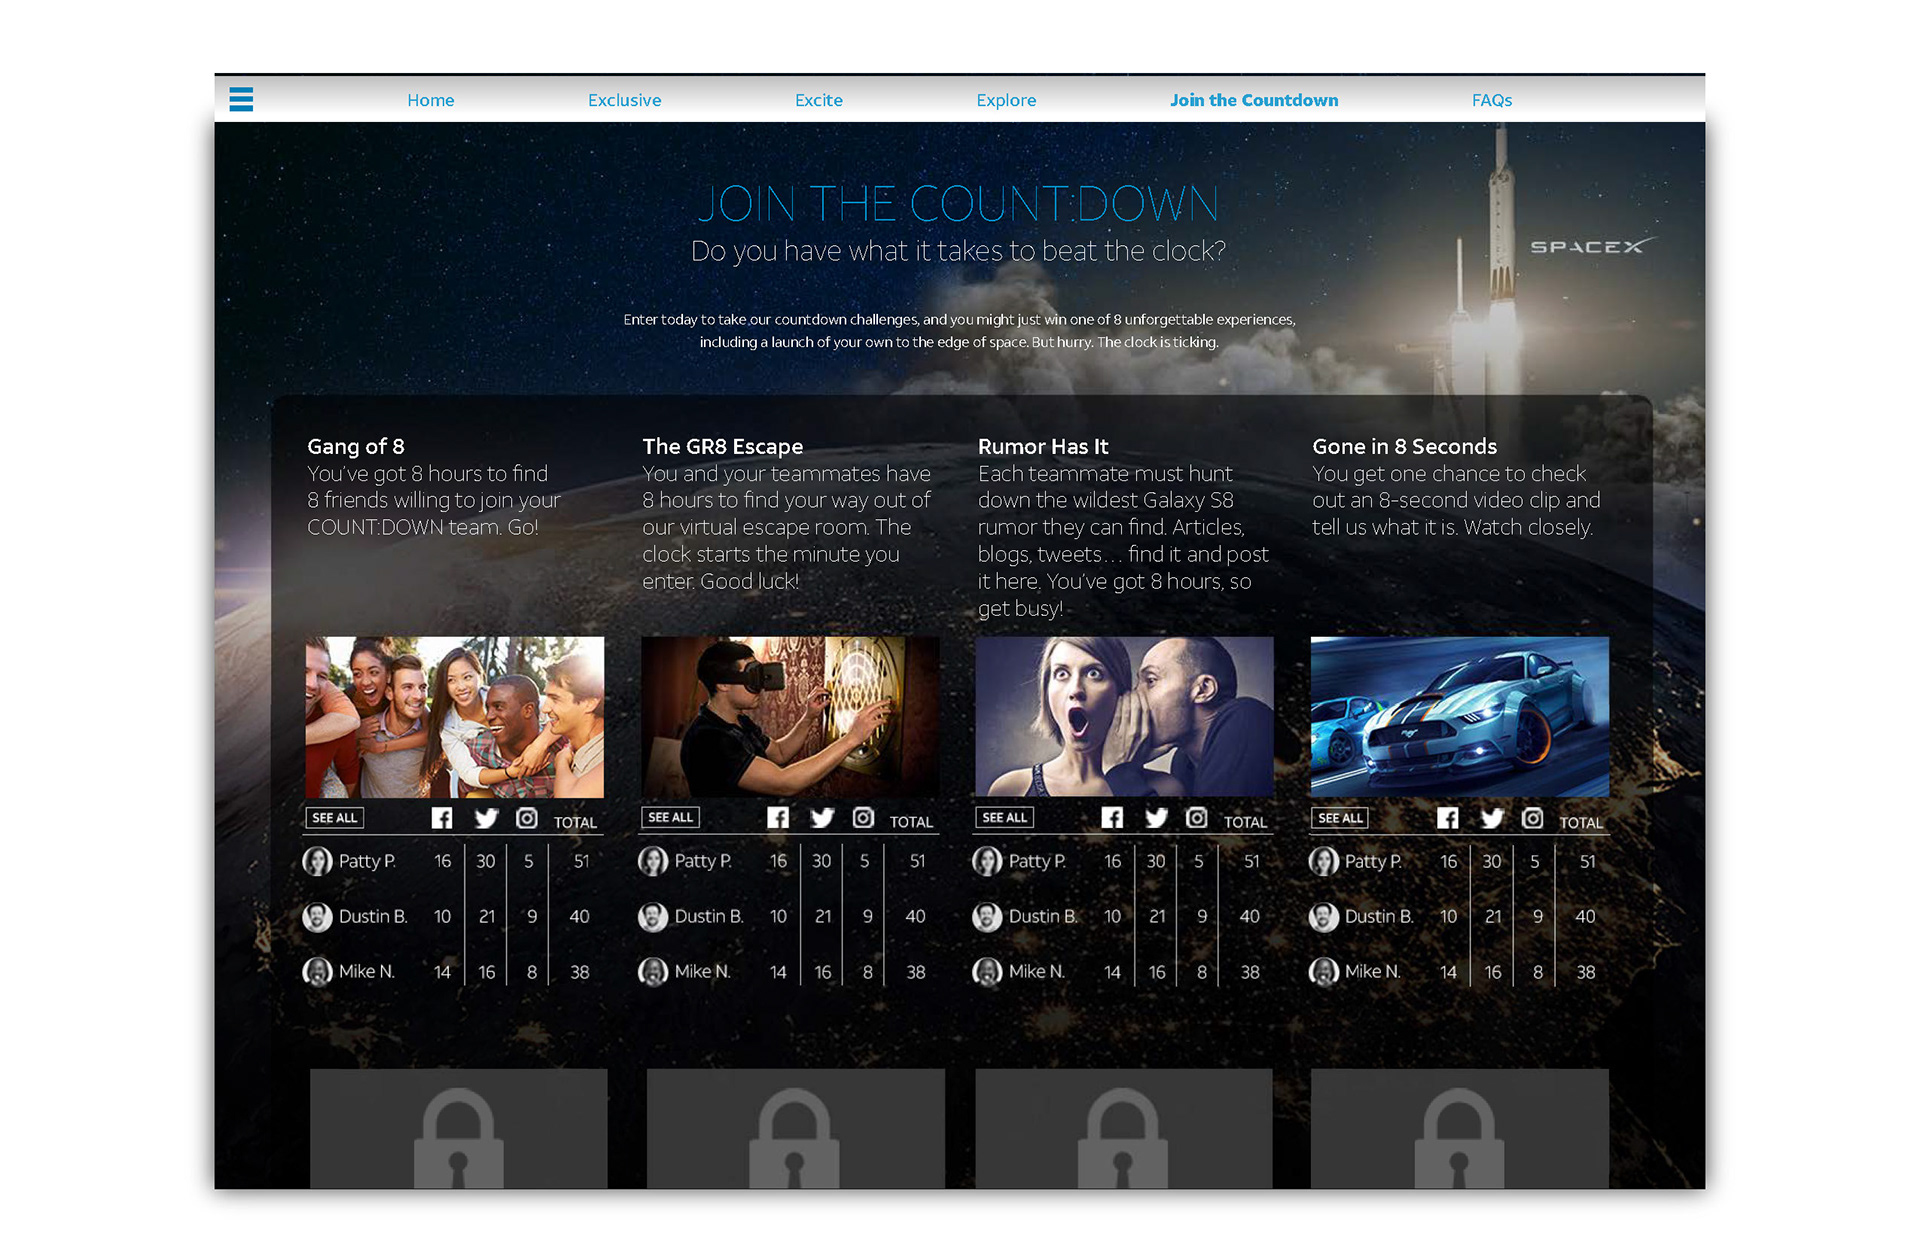Click Twitter icon under The GR8 Escape
Viewport: 1920px width, 1242px height.
(822, 818)
